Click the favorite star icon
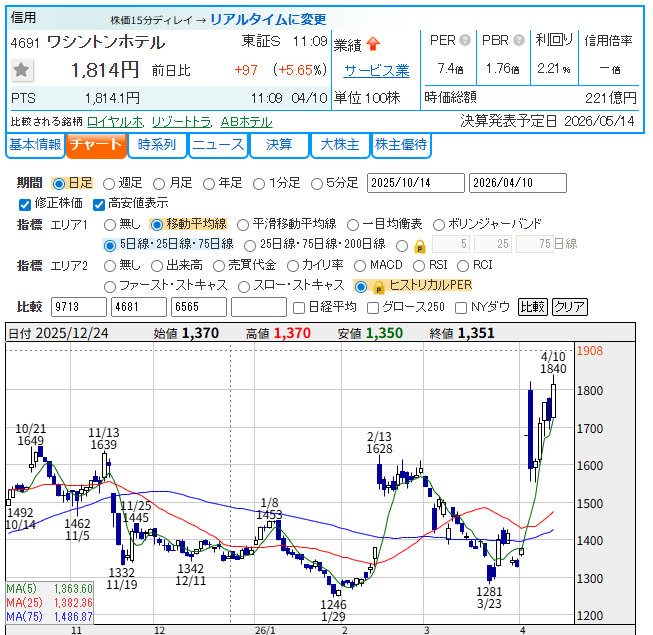 coord(21,70)
